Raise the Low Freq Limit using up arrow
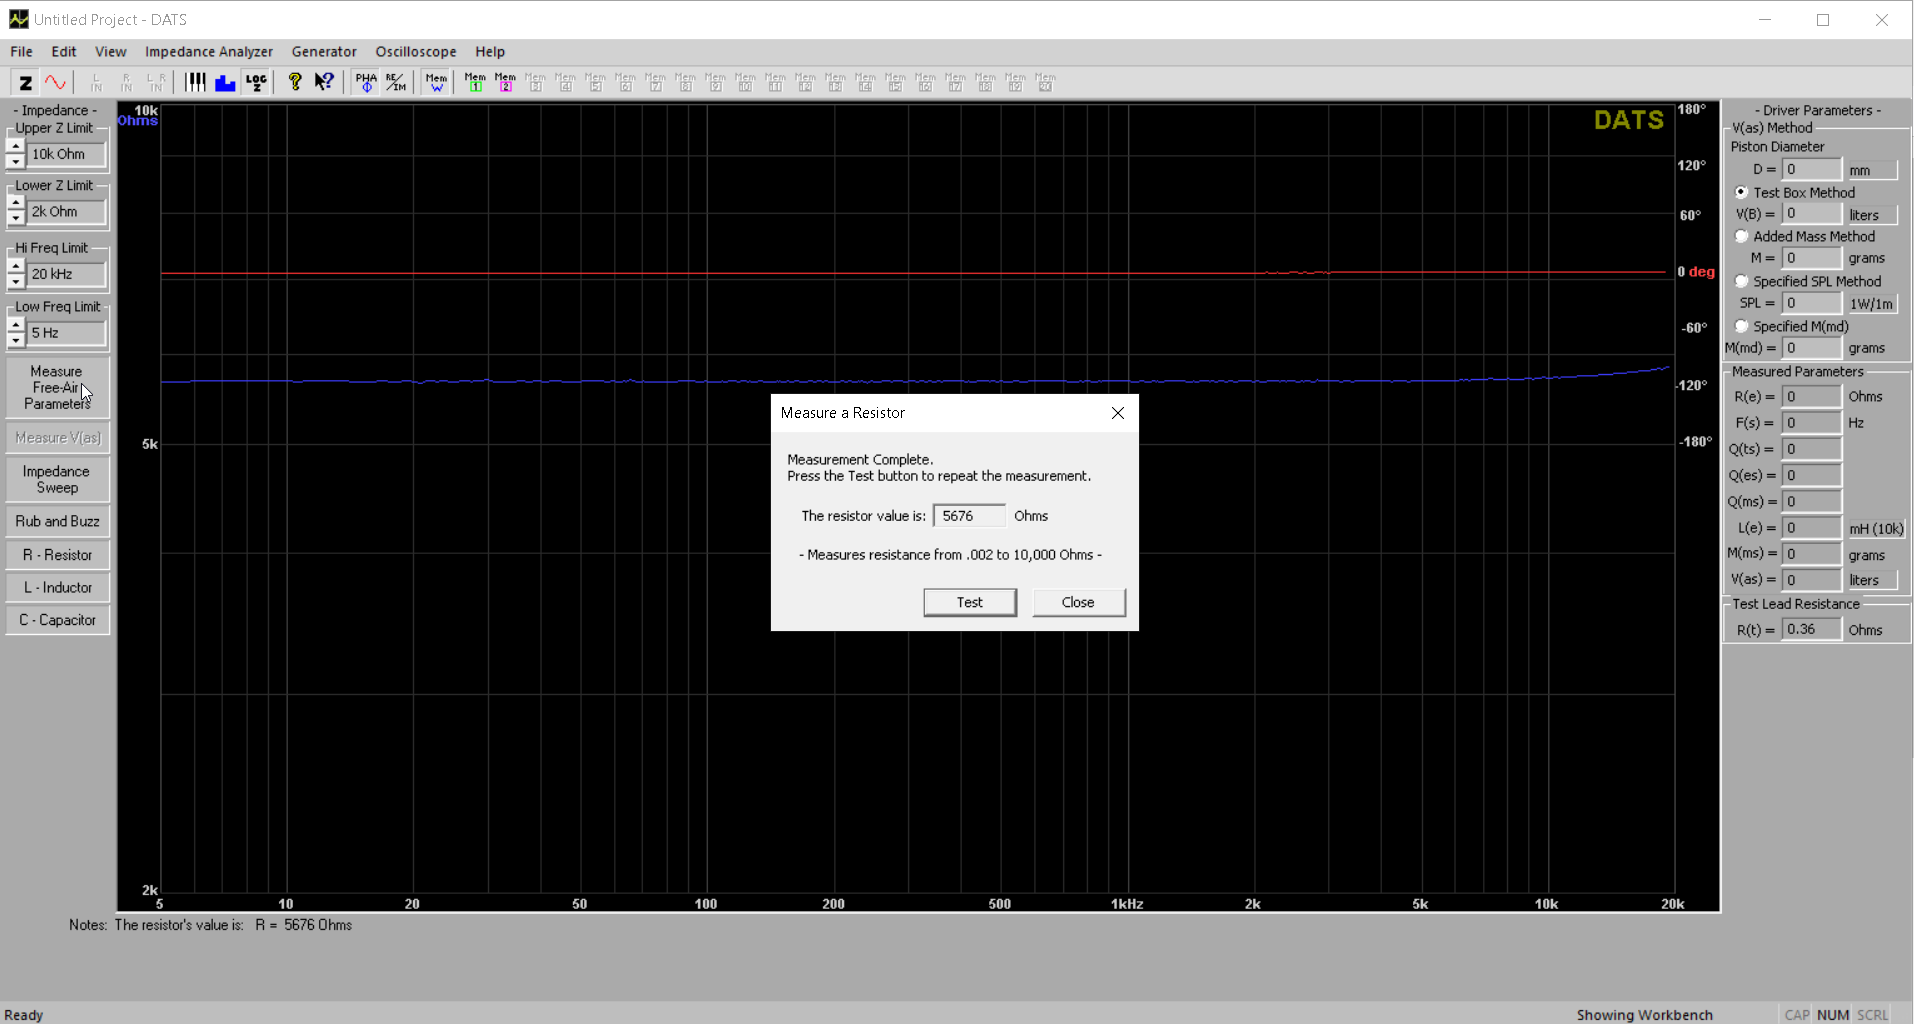 tap(15, 325)
